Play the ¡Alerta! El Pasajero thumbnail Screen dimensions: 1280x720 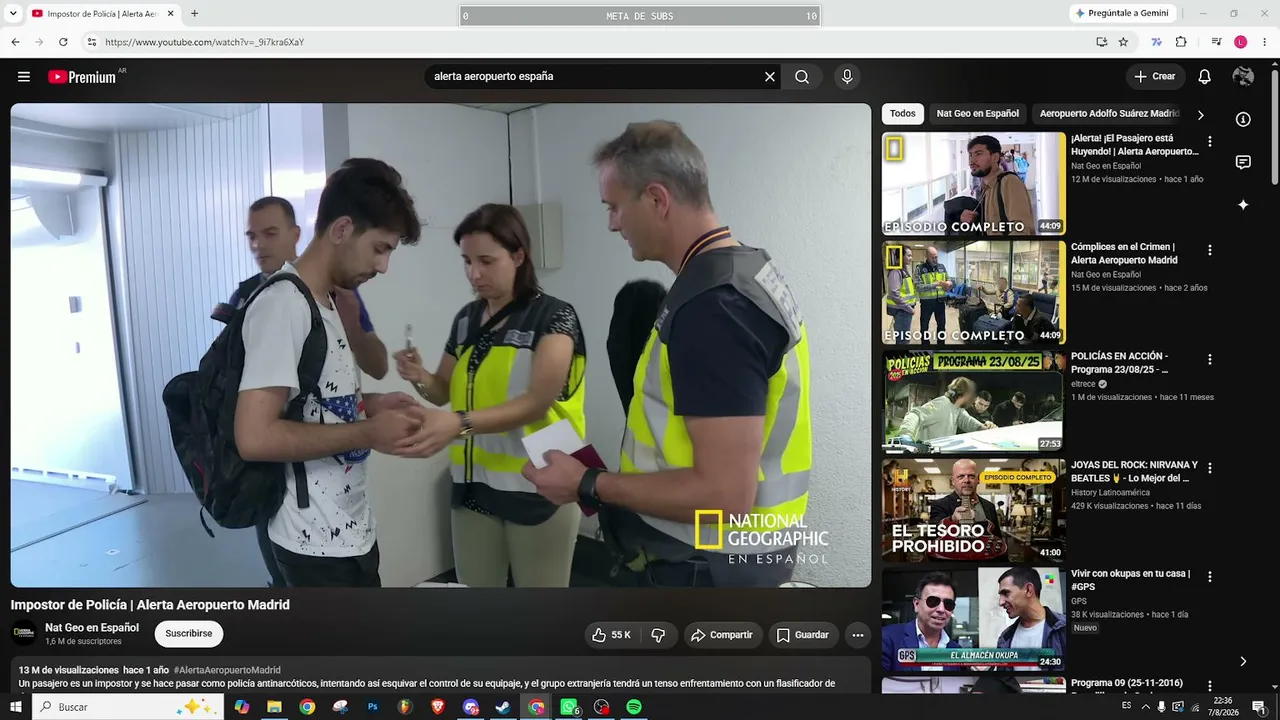[974, 184]
